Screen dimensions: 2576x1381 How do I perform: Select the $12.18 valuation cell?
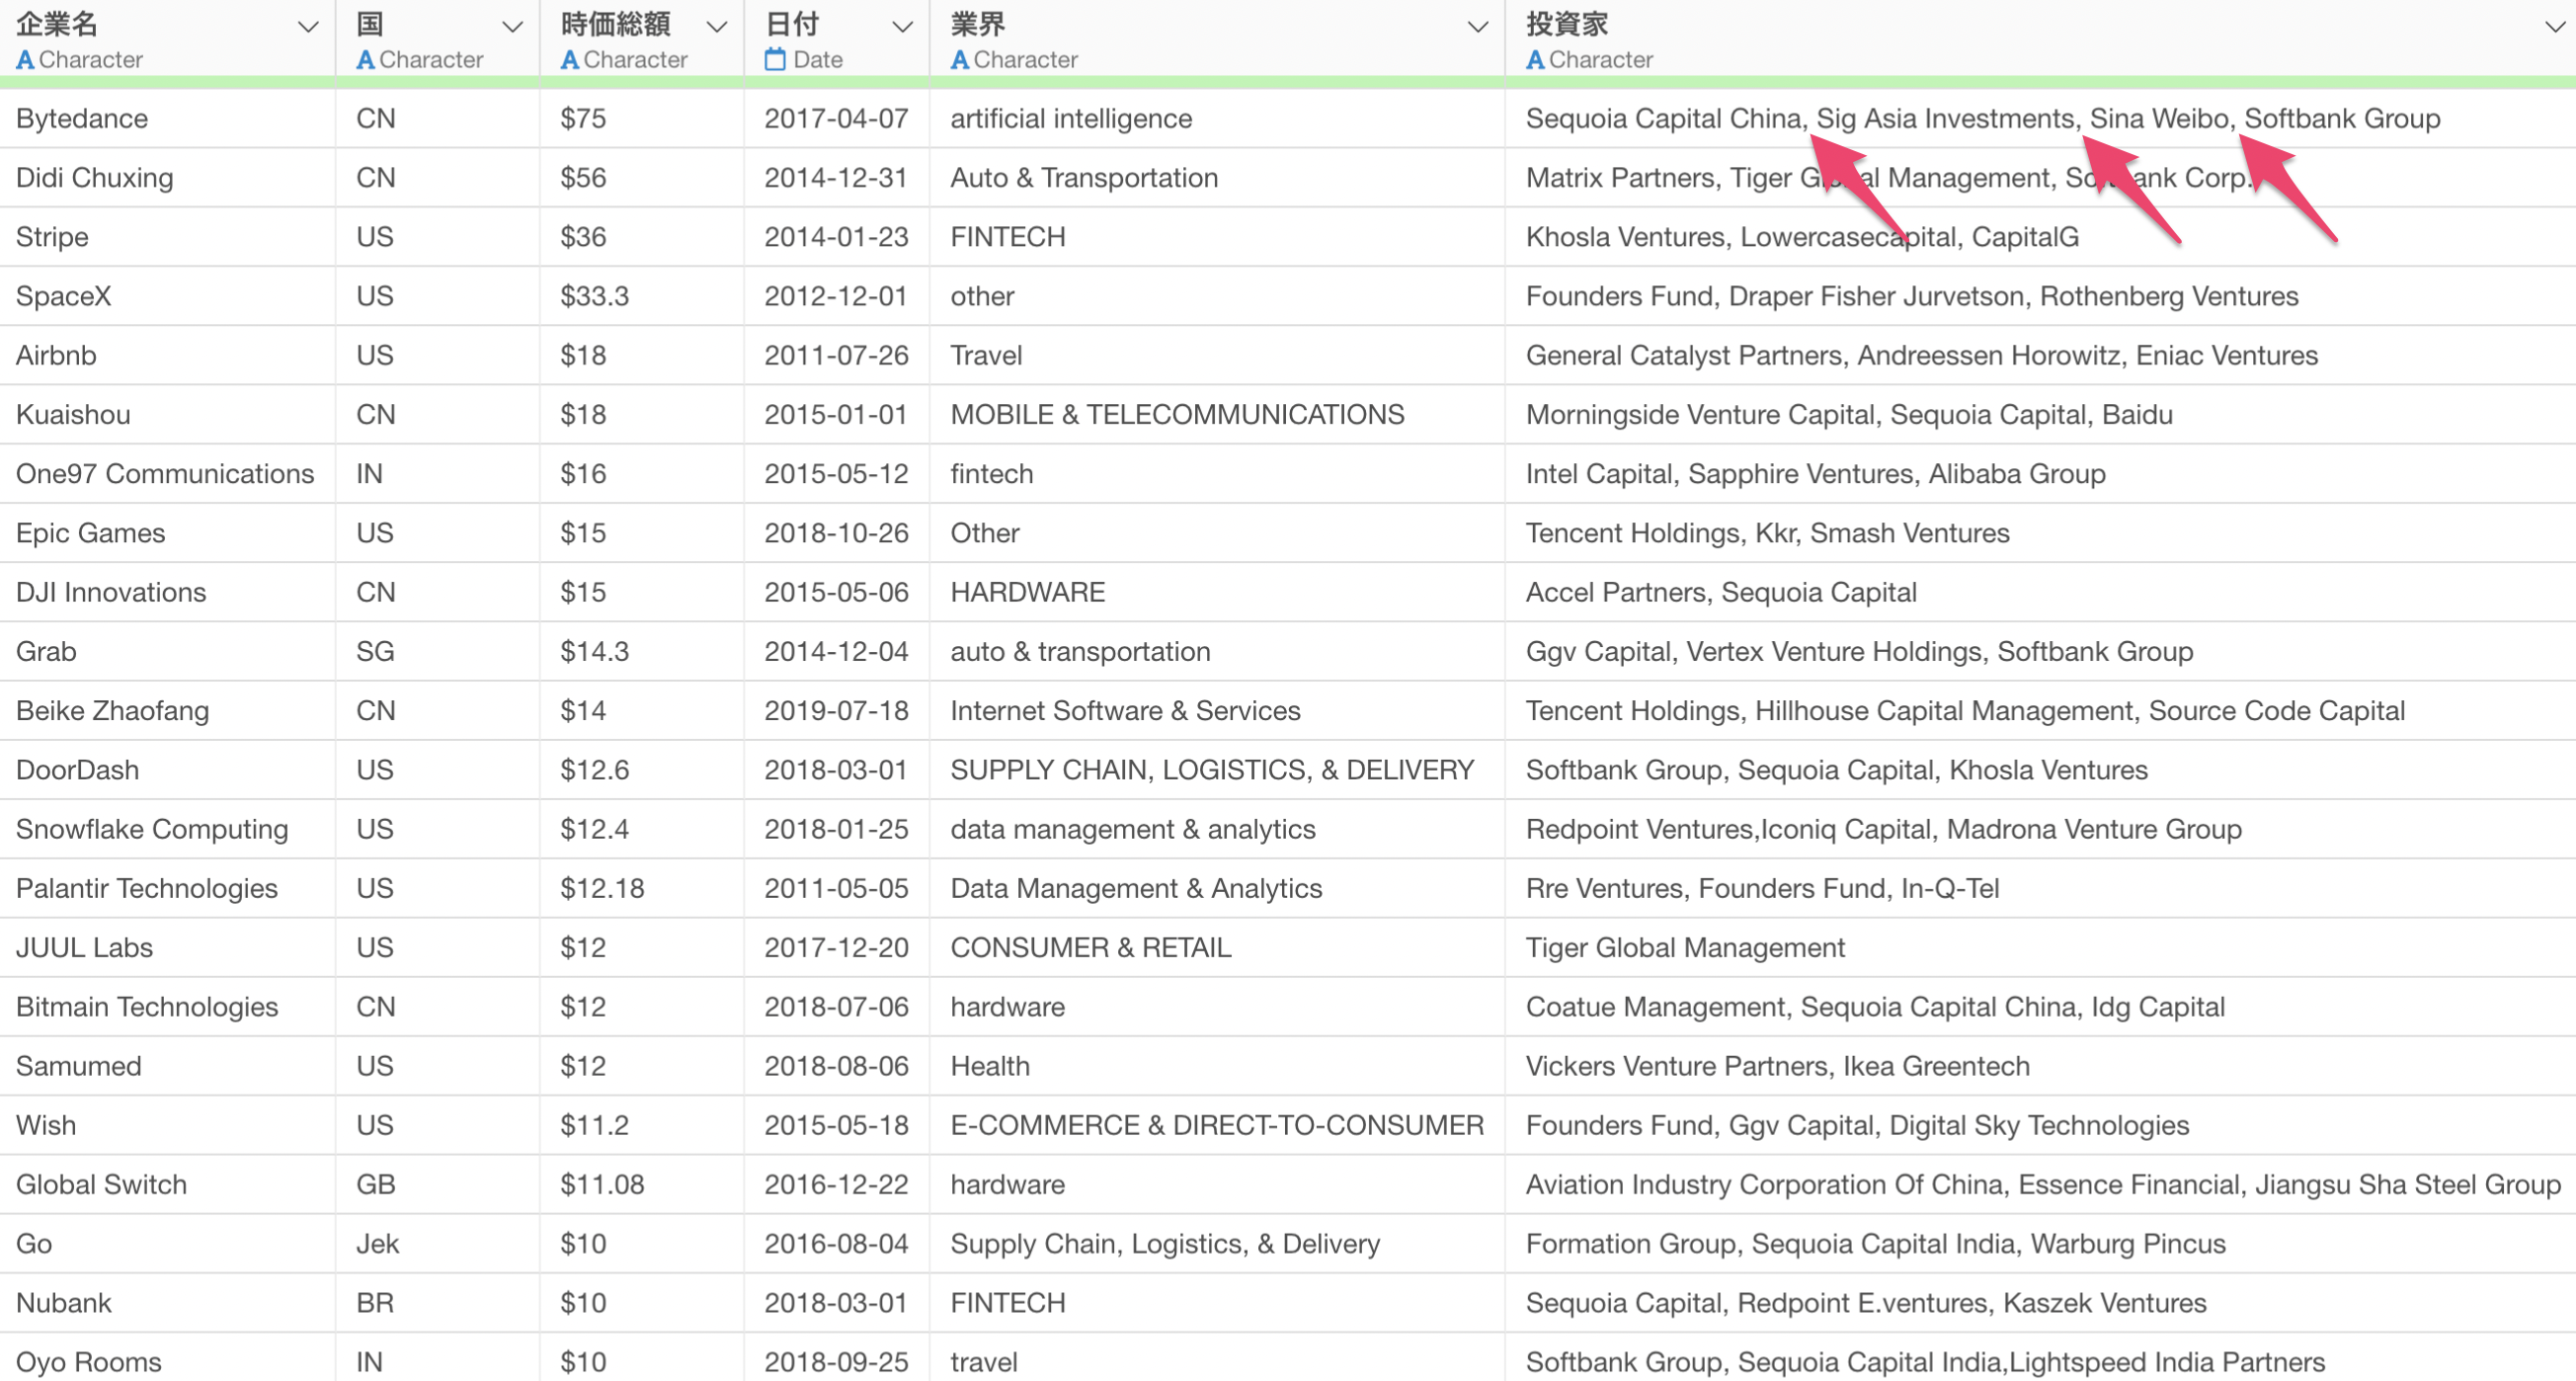coord(642,888)
